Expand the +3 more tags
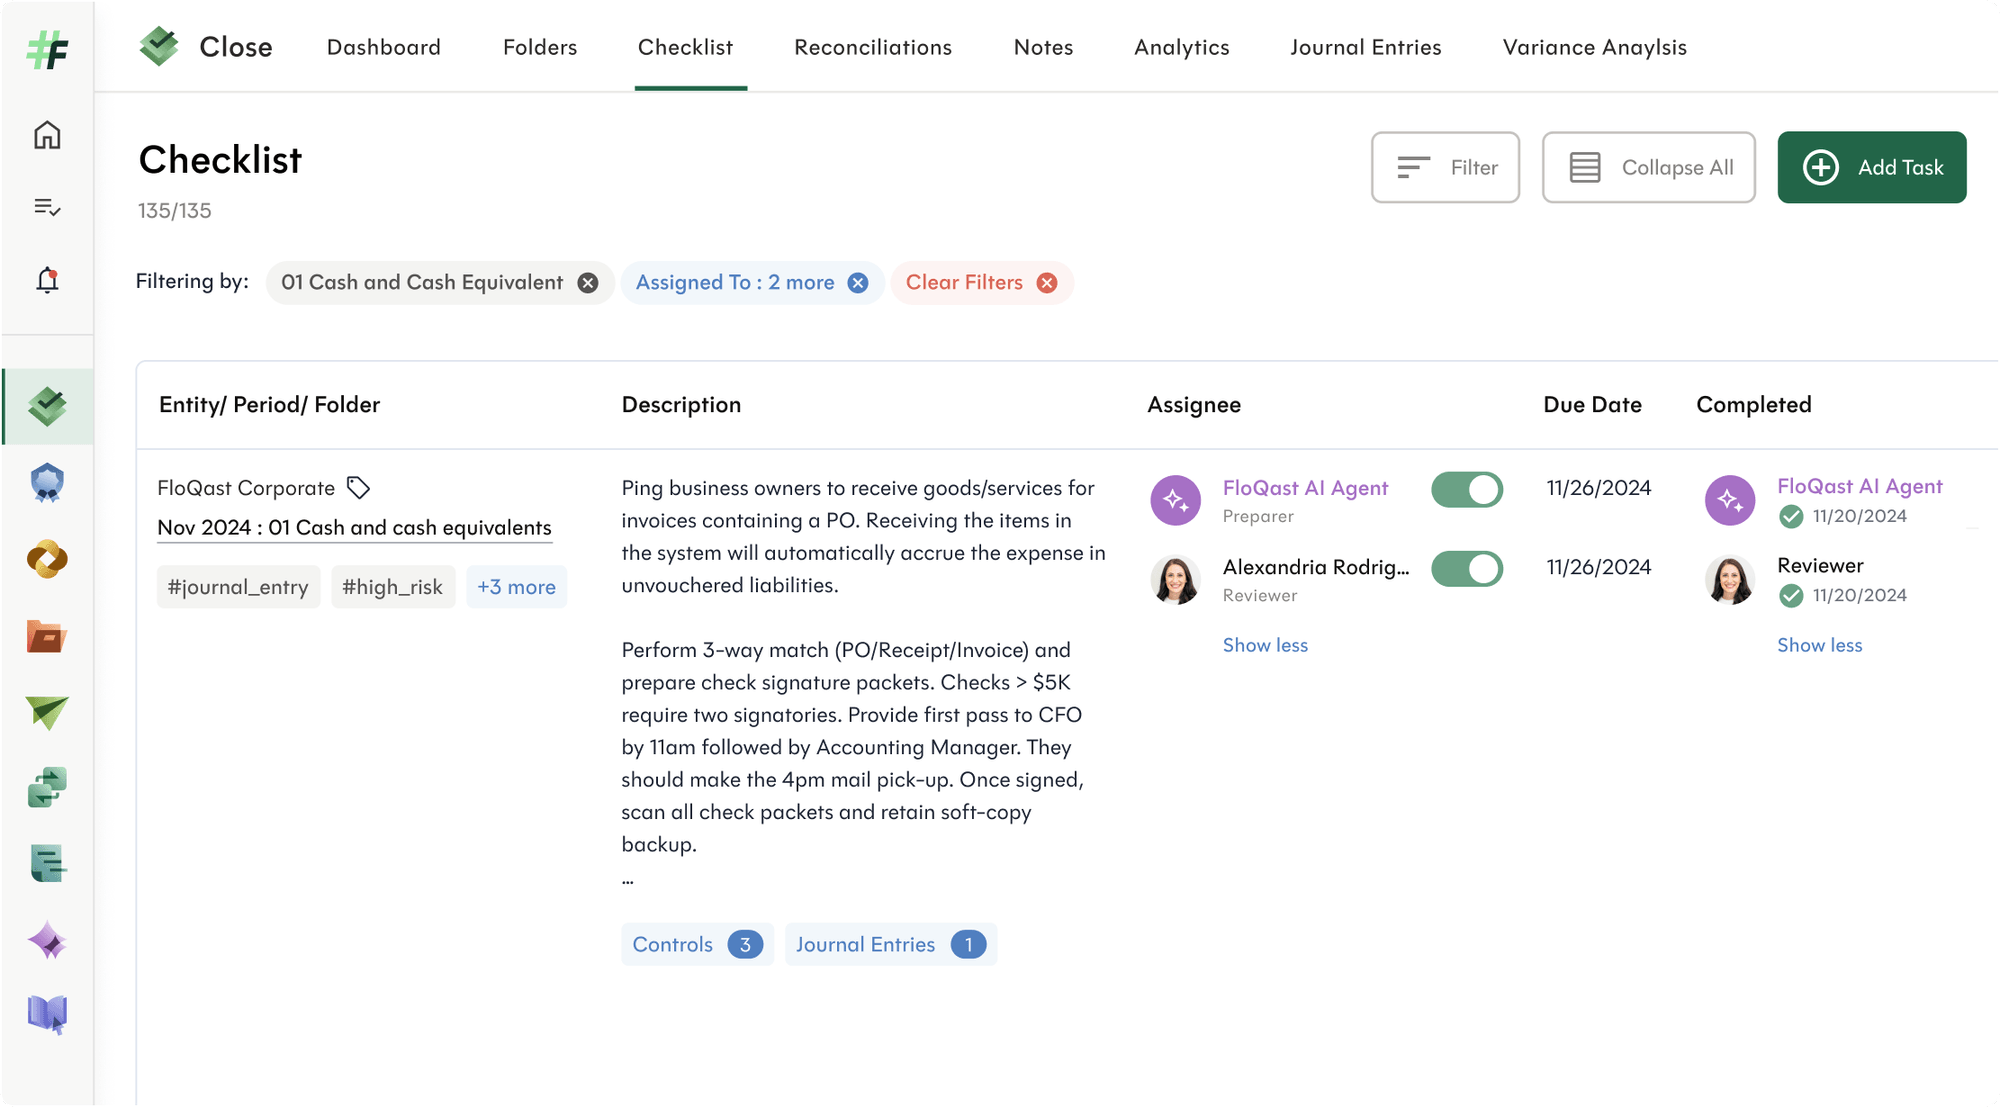Screen dimensions: 2000x1107 coord(516,587)
